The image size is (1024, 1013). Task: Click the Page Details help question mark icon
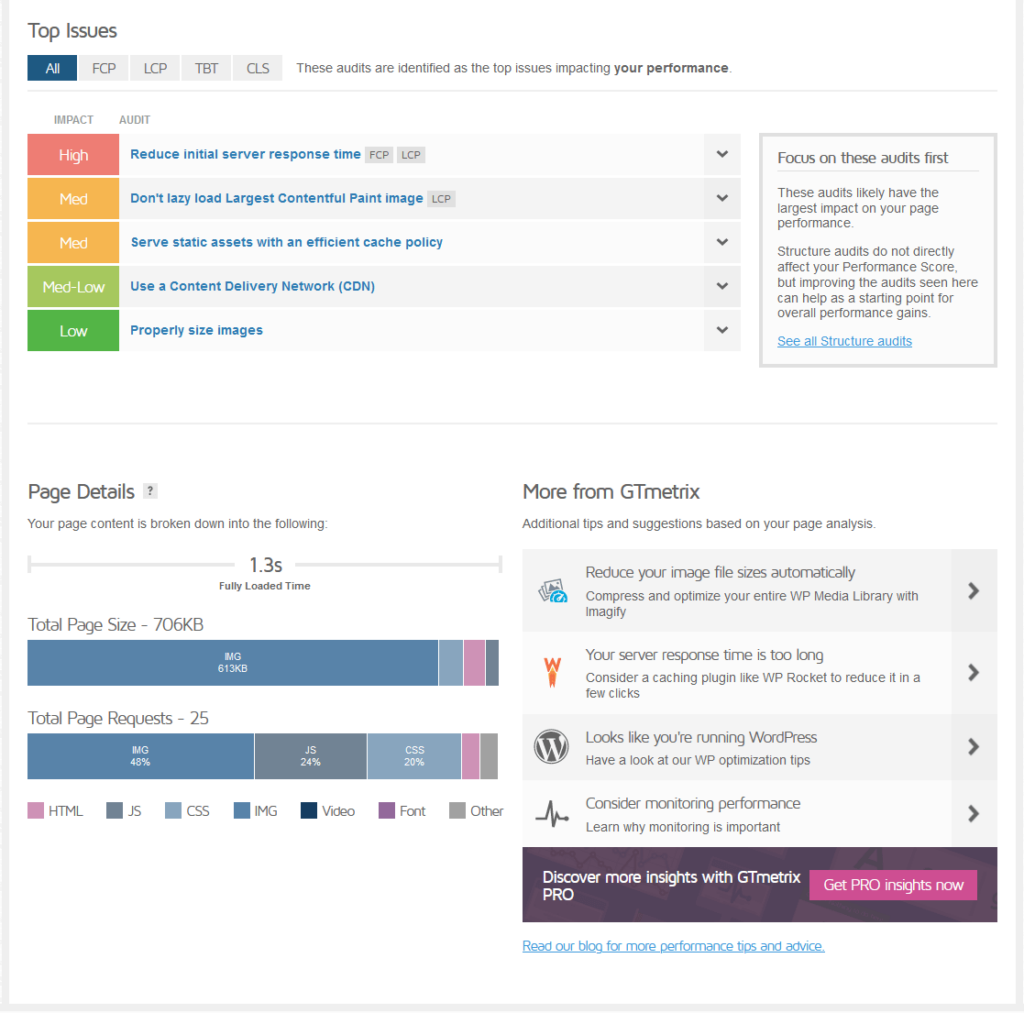point(150,491)
